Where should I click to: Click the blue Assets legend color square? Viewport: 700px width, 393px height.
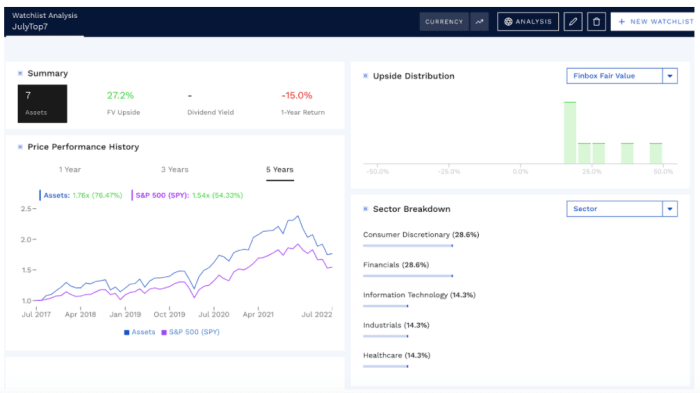click(126, 332)
